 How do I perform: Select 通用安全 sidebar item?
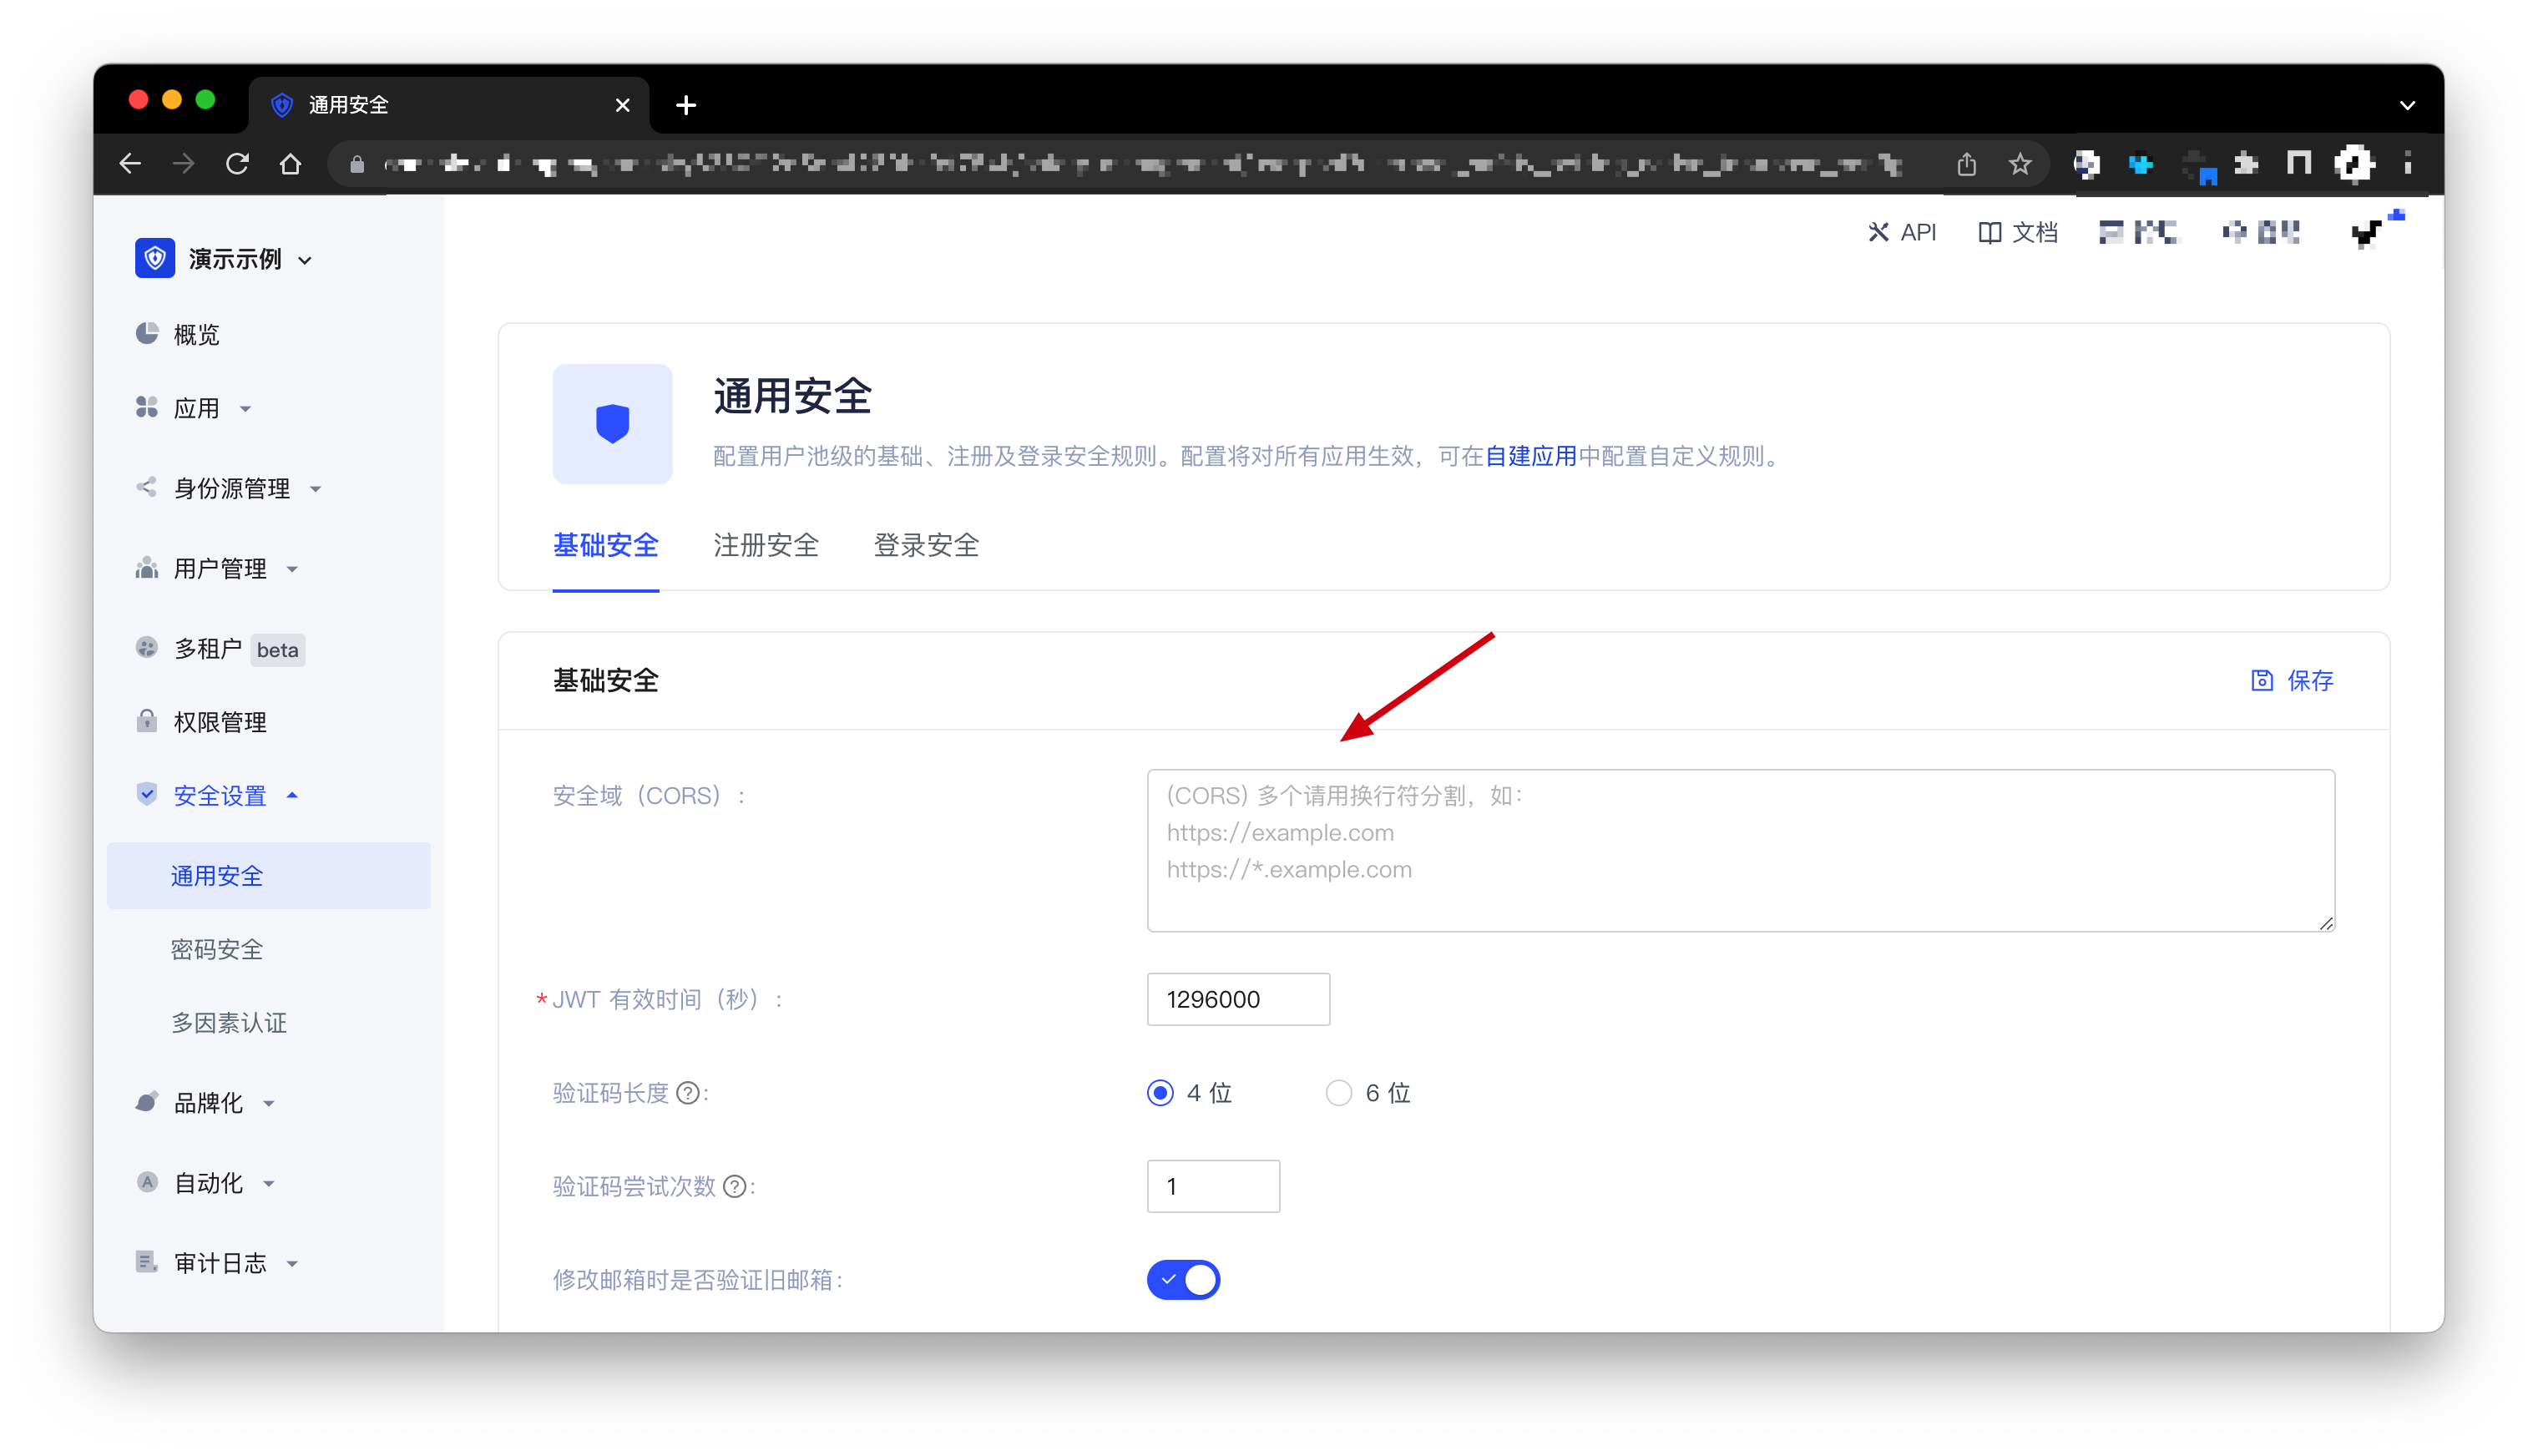click(268, 876)
